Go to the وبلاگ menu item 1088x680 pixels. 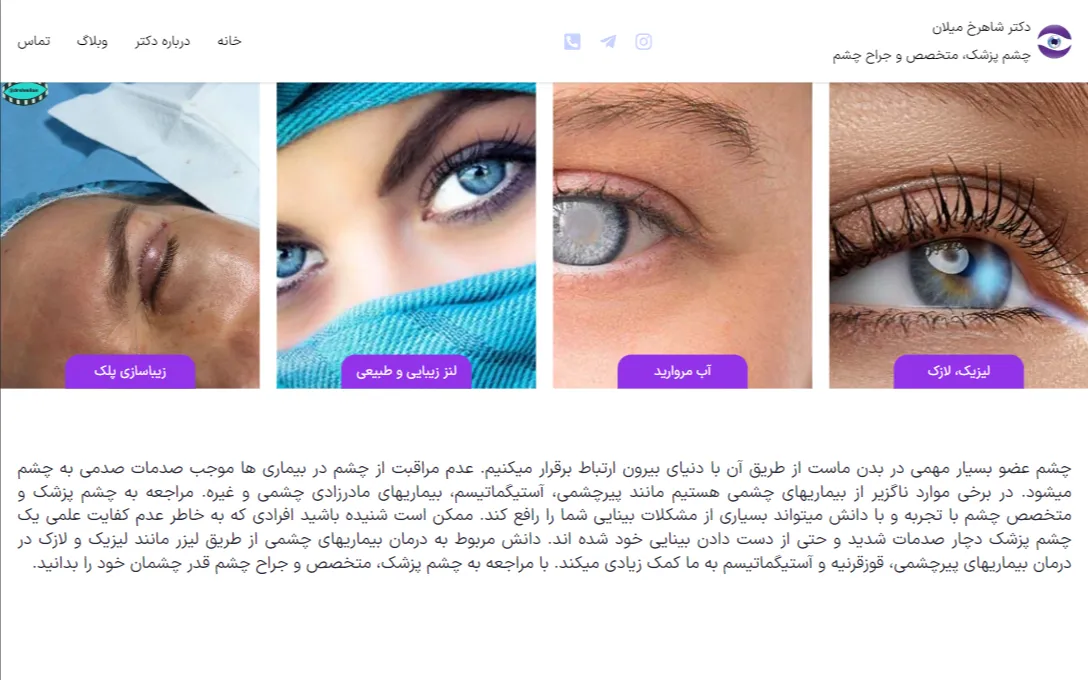pos(92,41)
